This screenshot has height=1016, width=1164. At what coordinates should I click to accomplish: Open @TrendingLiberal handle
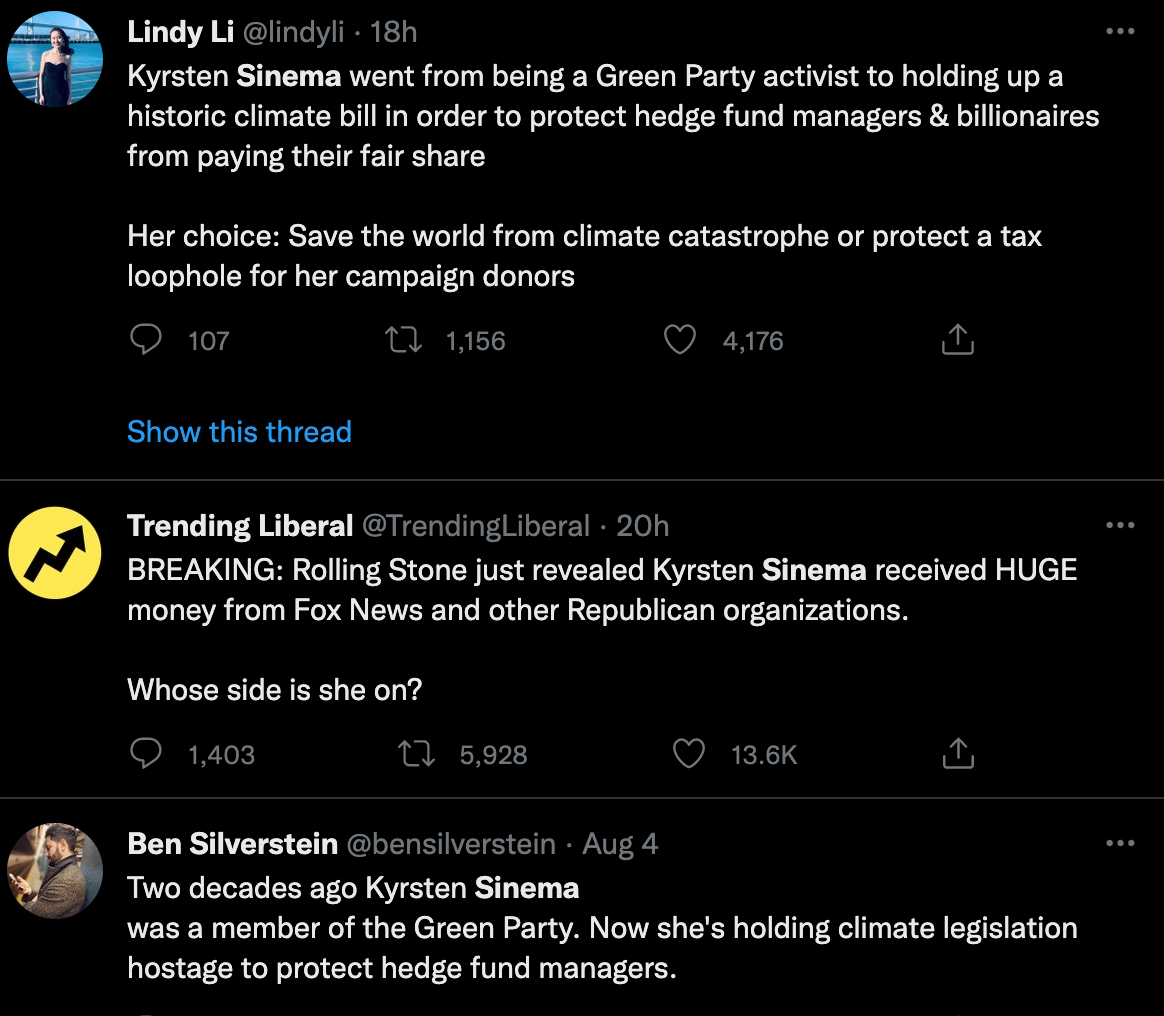pyautogui.click(x=476, y=526)
